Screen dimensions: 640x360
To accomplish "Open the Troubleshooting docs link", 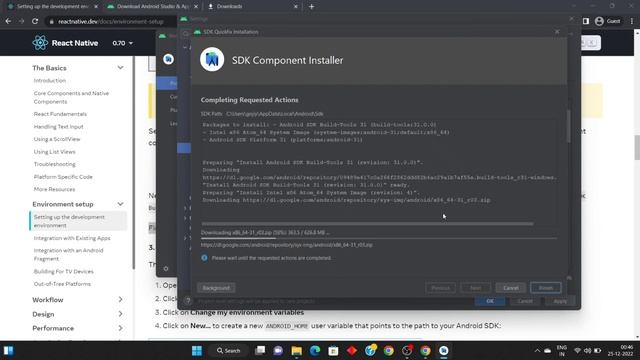I will pos(54,164).
